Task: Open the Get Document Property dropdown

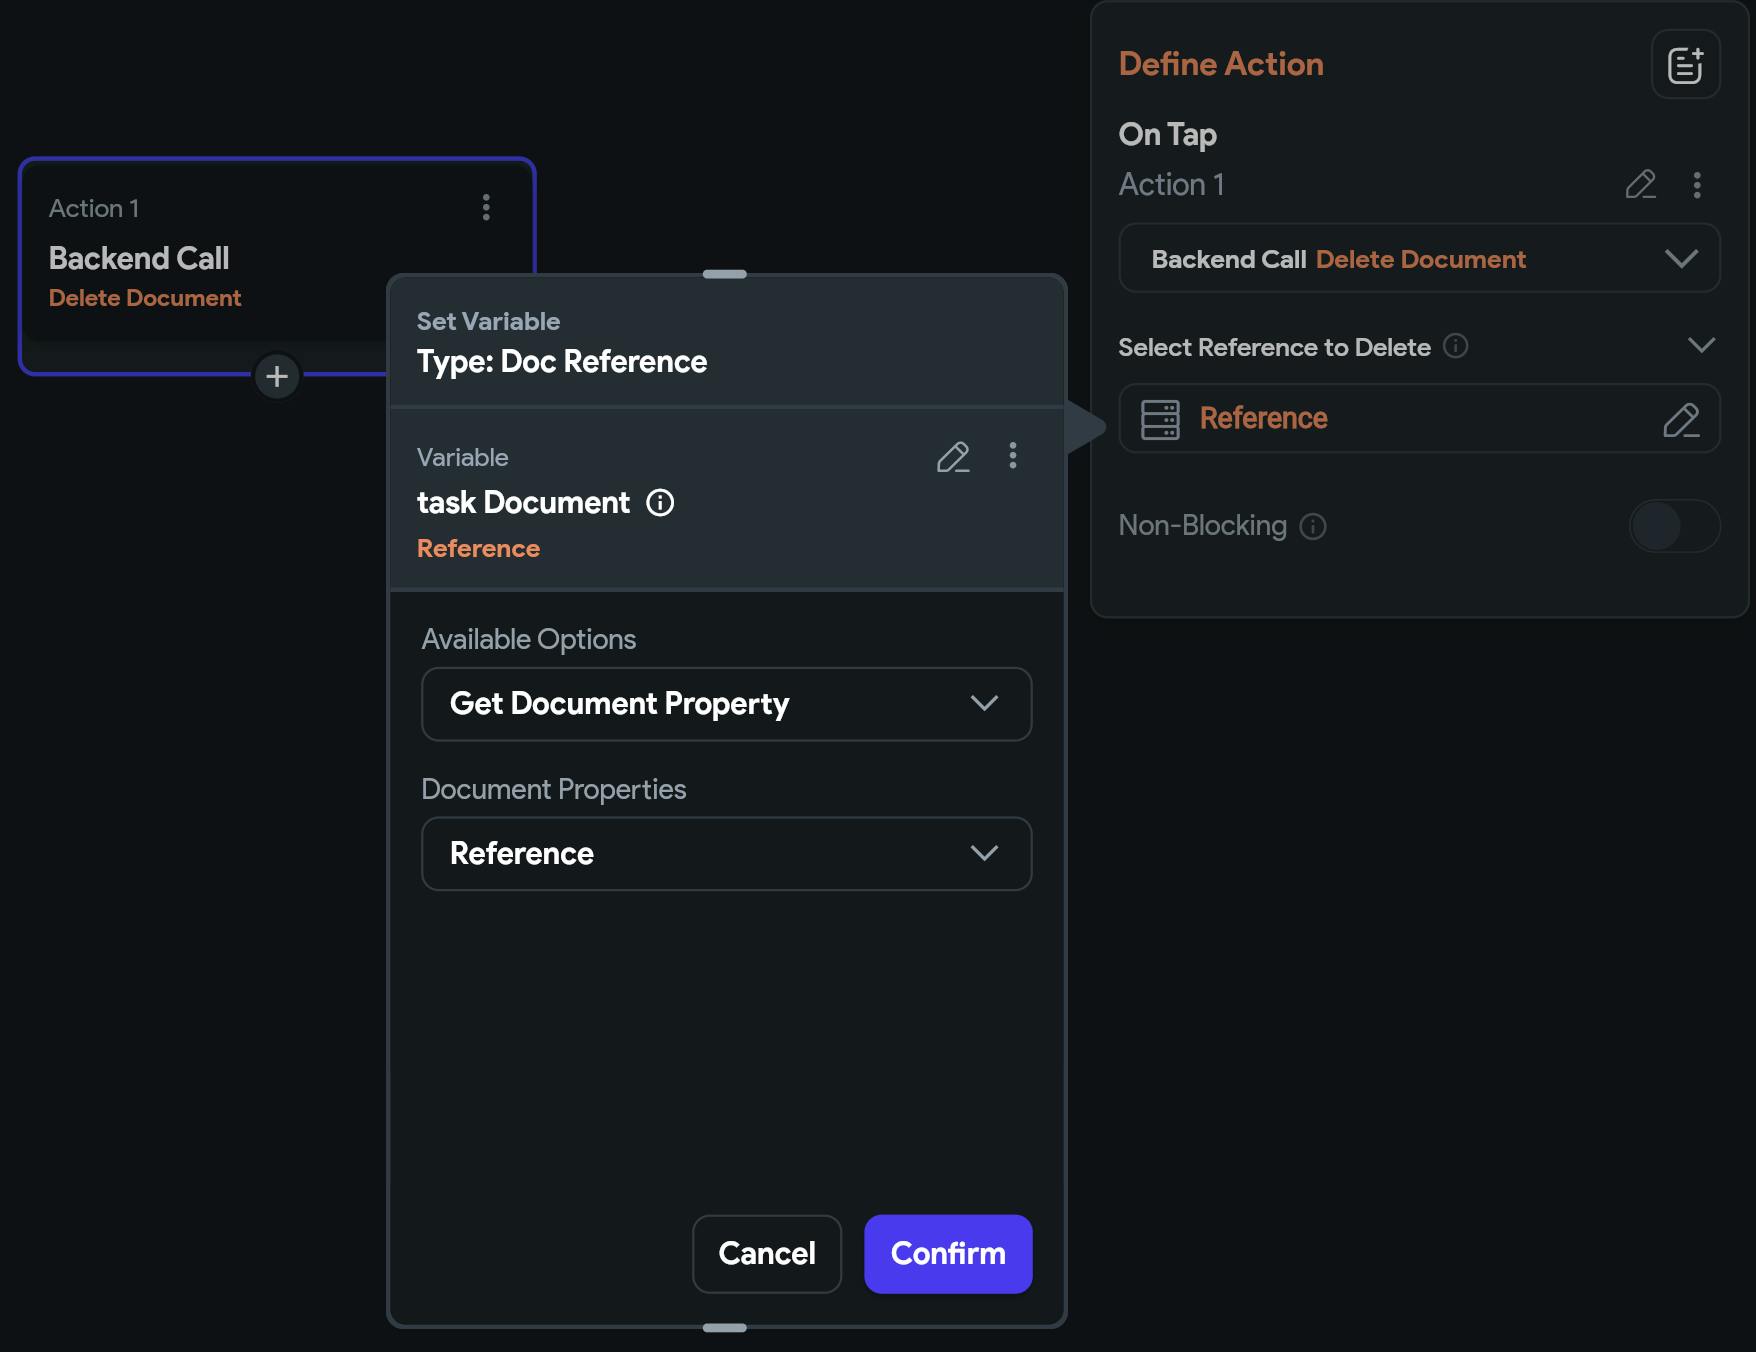Action: (x=726, y=704)
